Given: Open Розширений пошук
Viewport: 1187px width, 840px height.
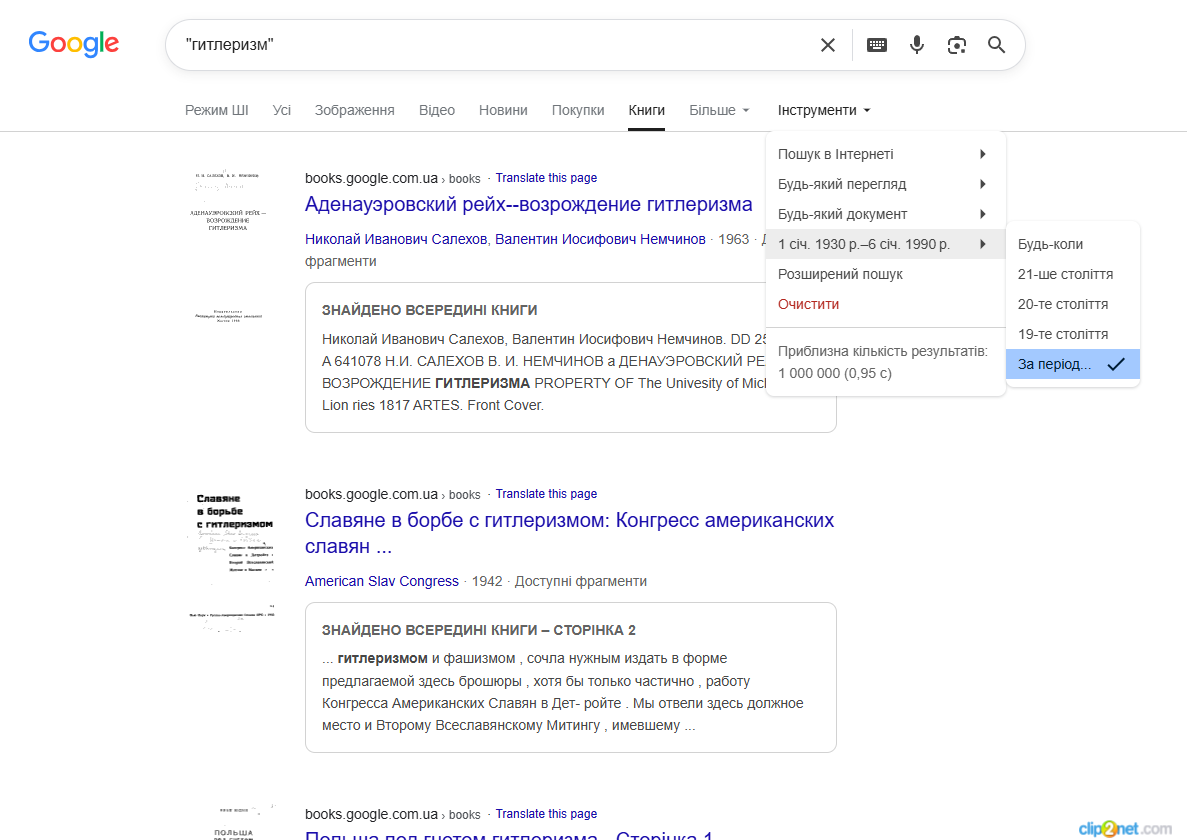Looking at the screenshot, I should coord(886,274).
